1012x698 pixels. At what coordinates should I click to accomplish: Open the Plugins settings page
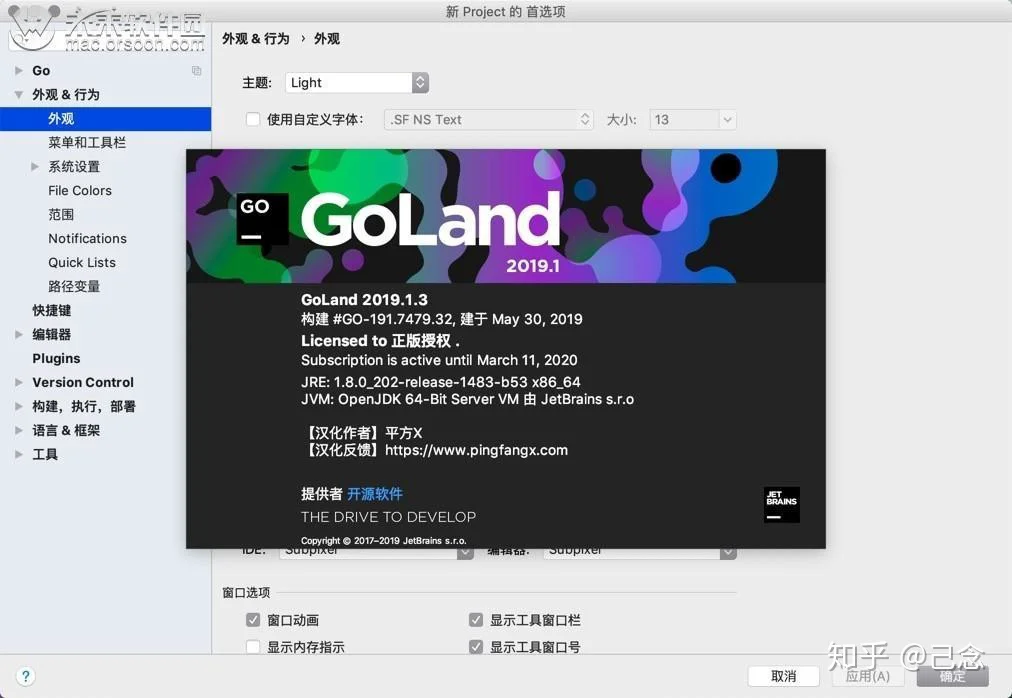[x=56, y=358]
